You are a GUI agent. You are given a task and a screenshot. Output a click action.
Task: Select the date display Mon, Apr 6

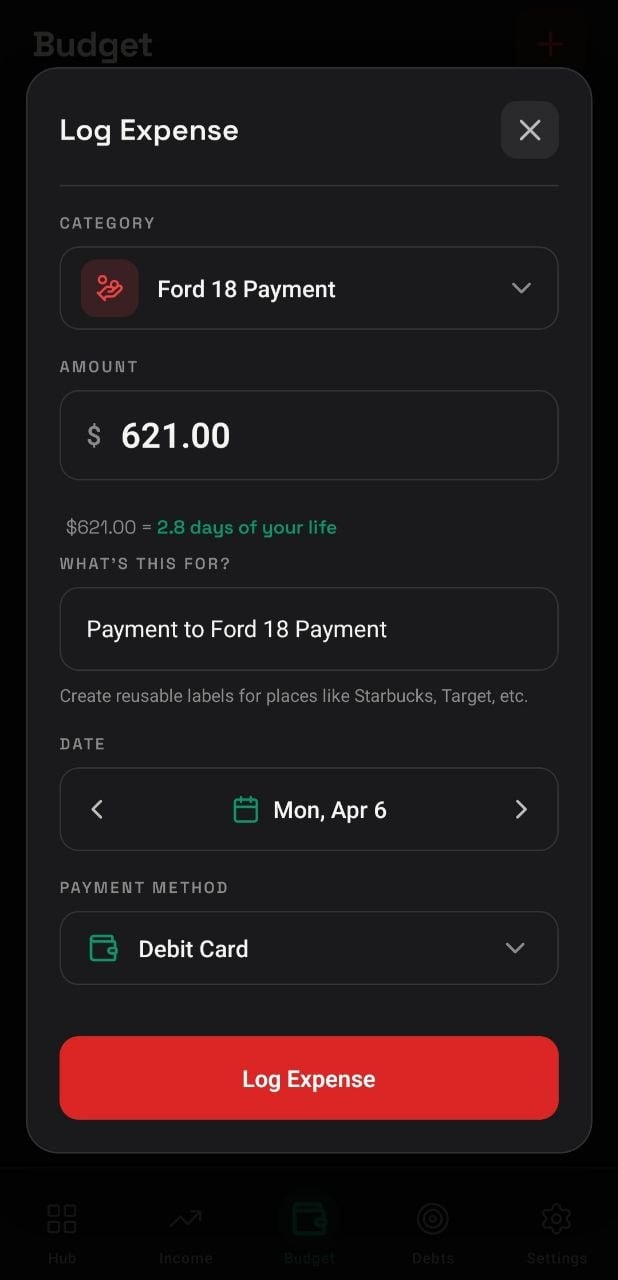pos(330,809)
